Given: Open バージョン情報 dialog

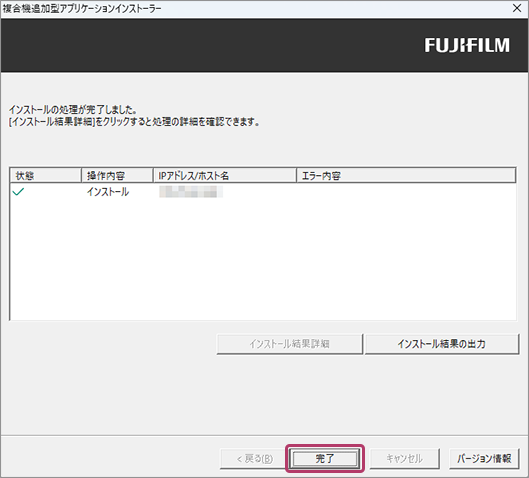Looking at the screenshot, I should 484,458.
